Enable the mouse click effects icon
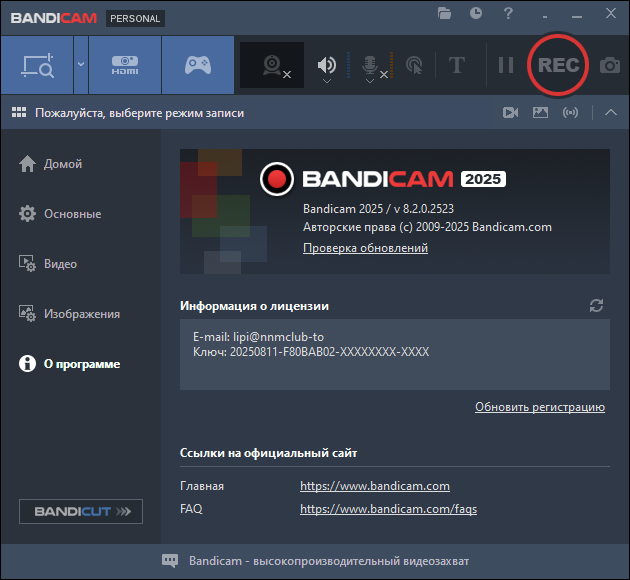The image size is (630, 580). pyautogui.click(x=414, y=65)
